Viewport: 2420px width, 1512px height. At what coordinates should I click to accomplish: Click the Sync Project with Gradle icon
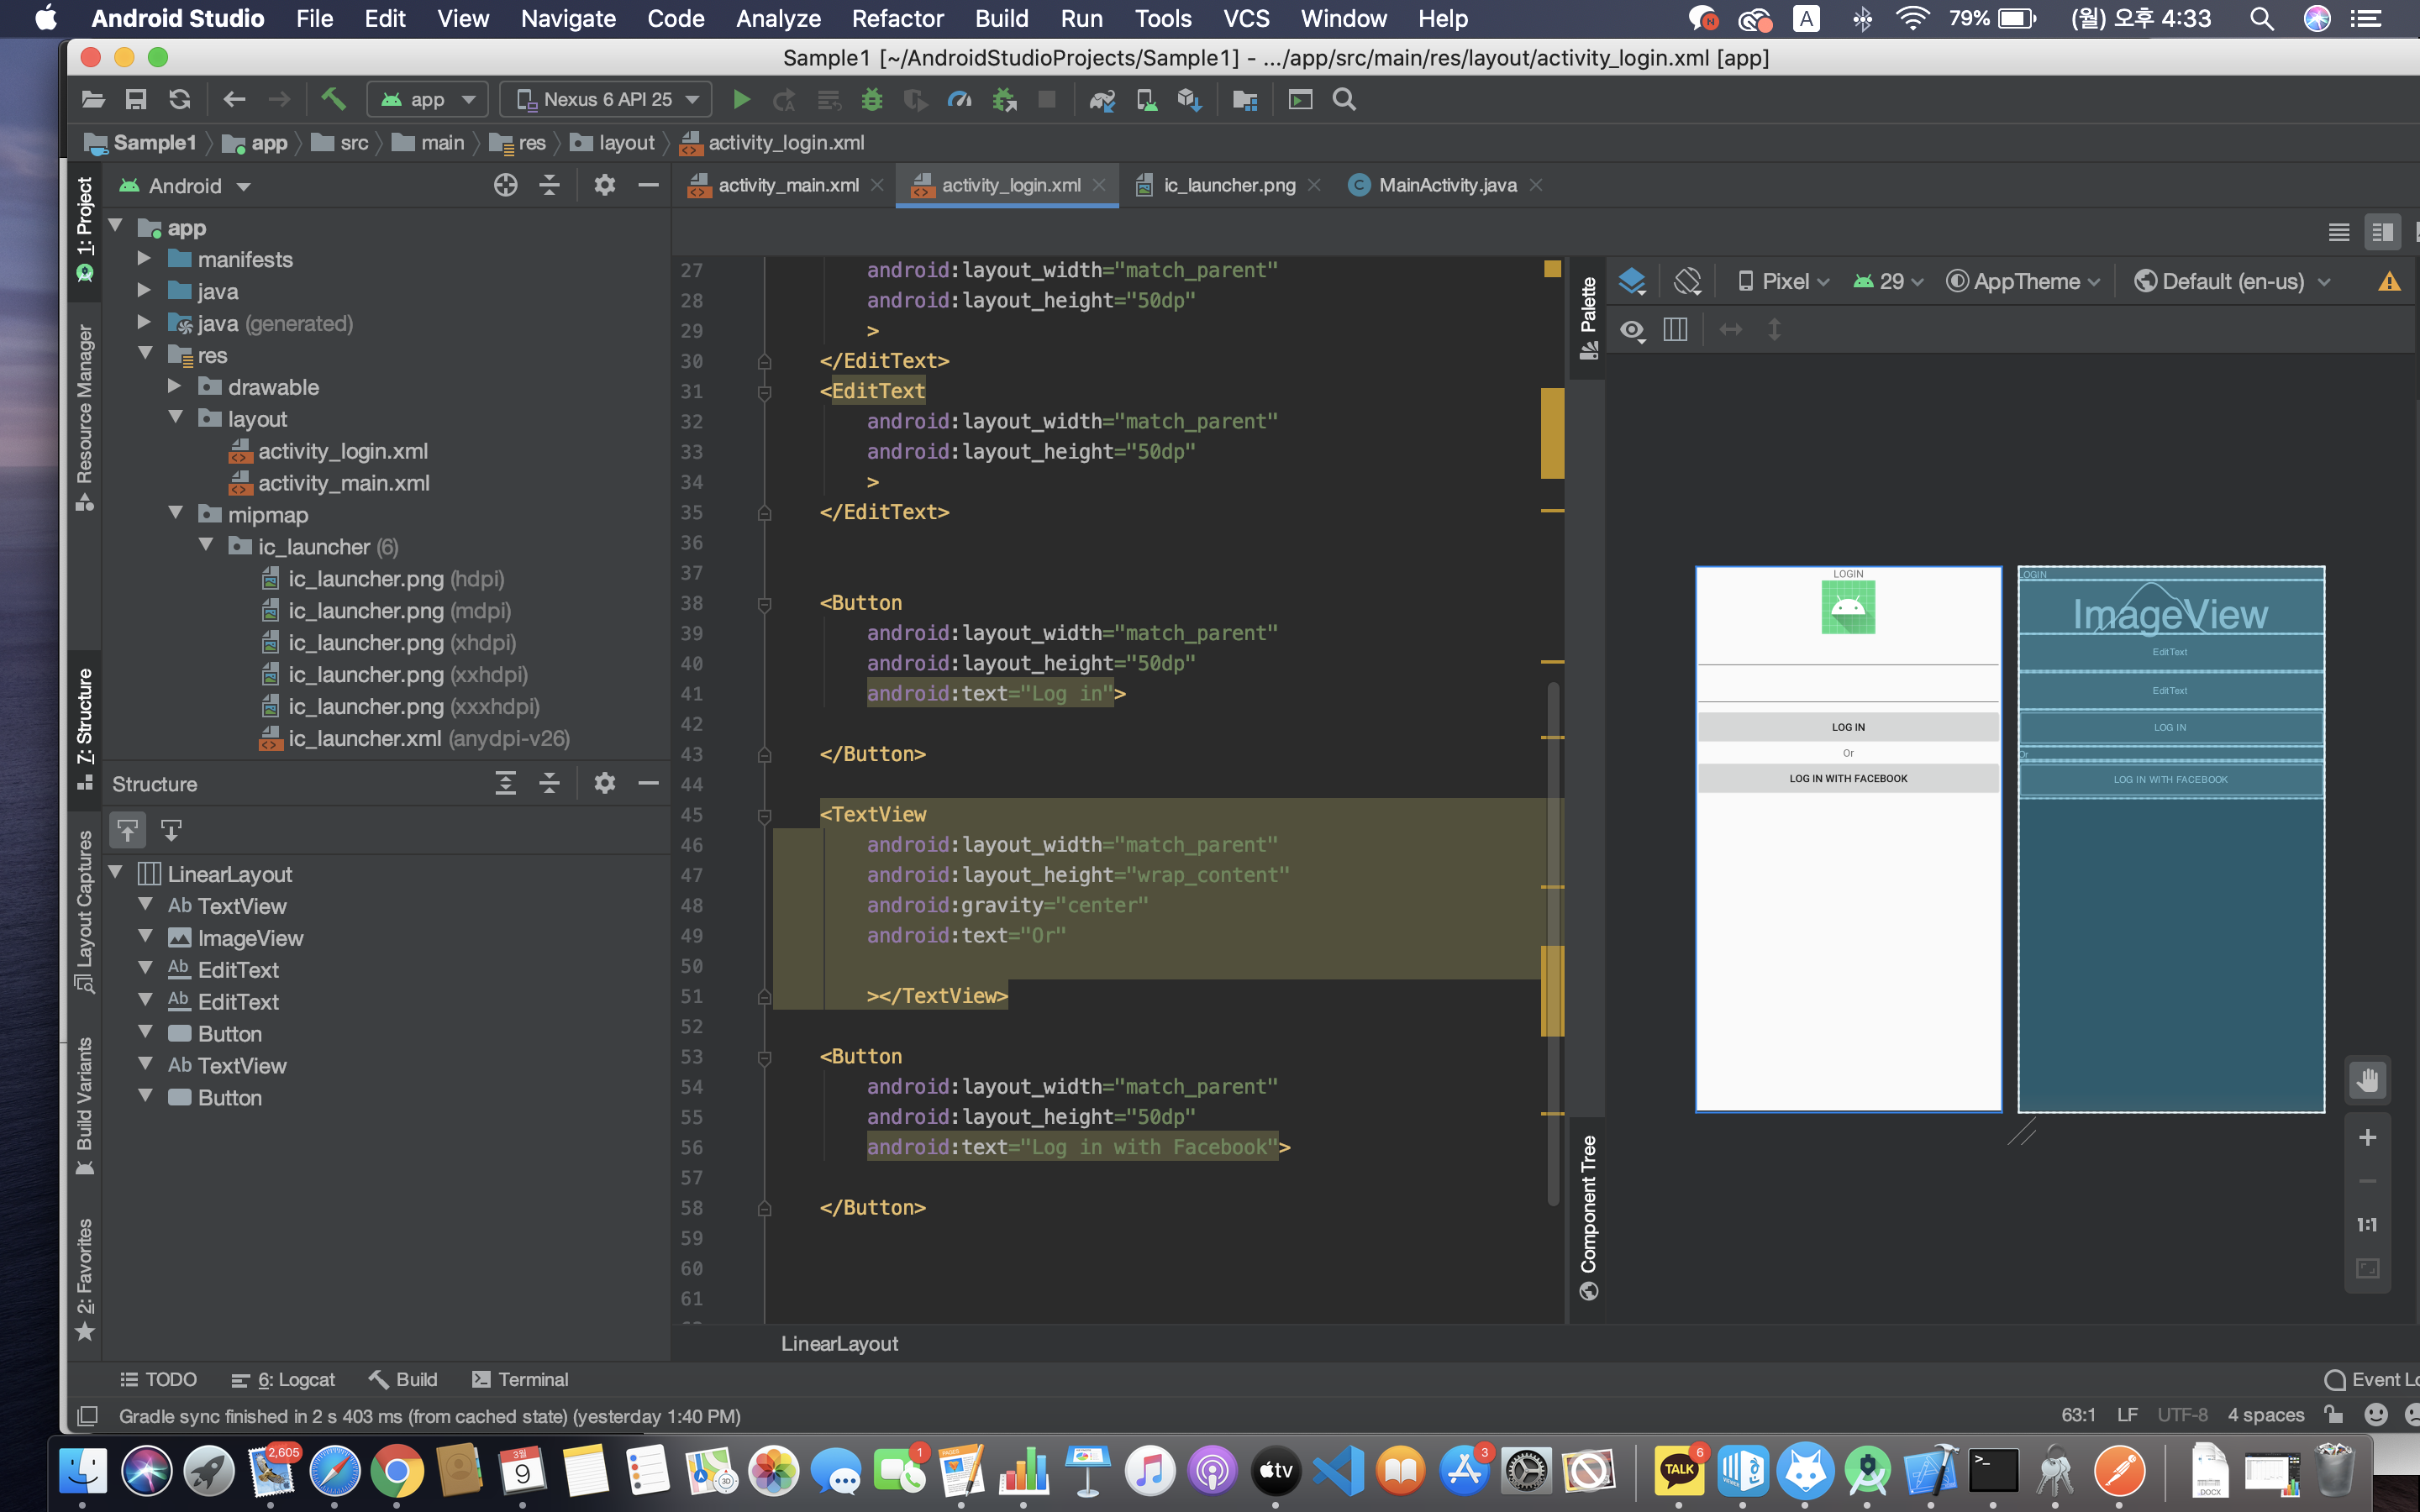[x=1102, y=99]
